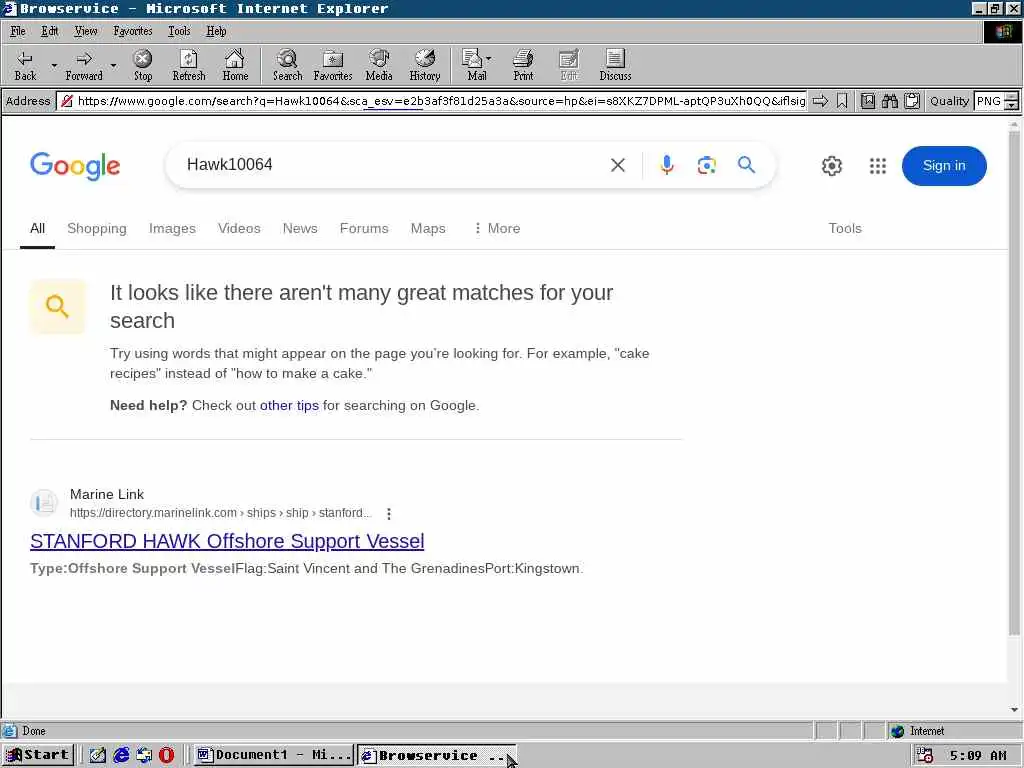The width and height of the screenshot is (1024, 768).
Task: Click the Mail toolbar icon
Action: [x=473, y=65]
